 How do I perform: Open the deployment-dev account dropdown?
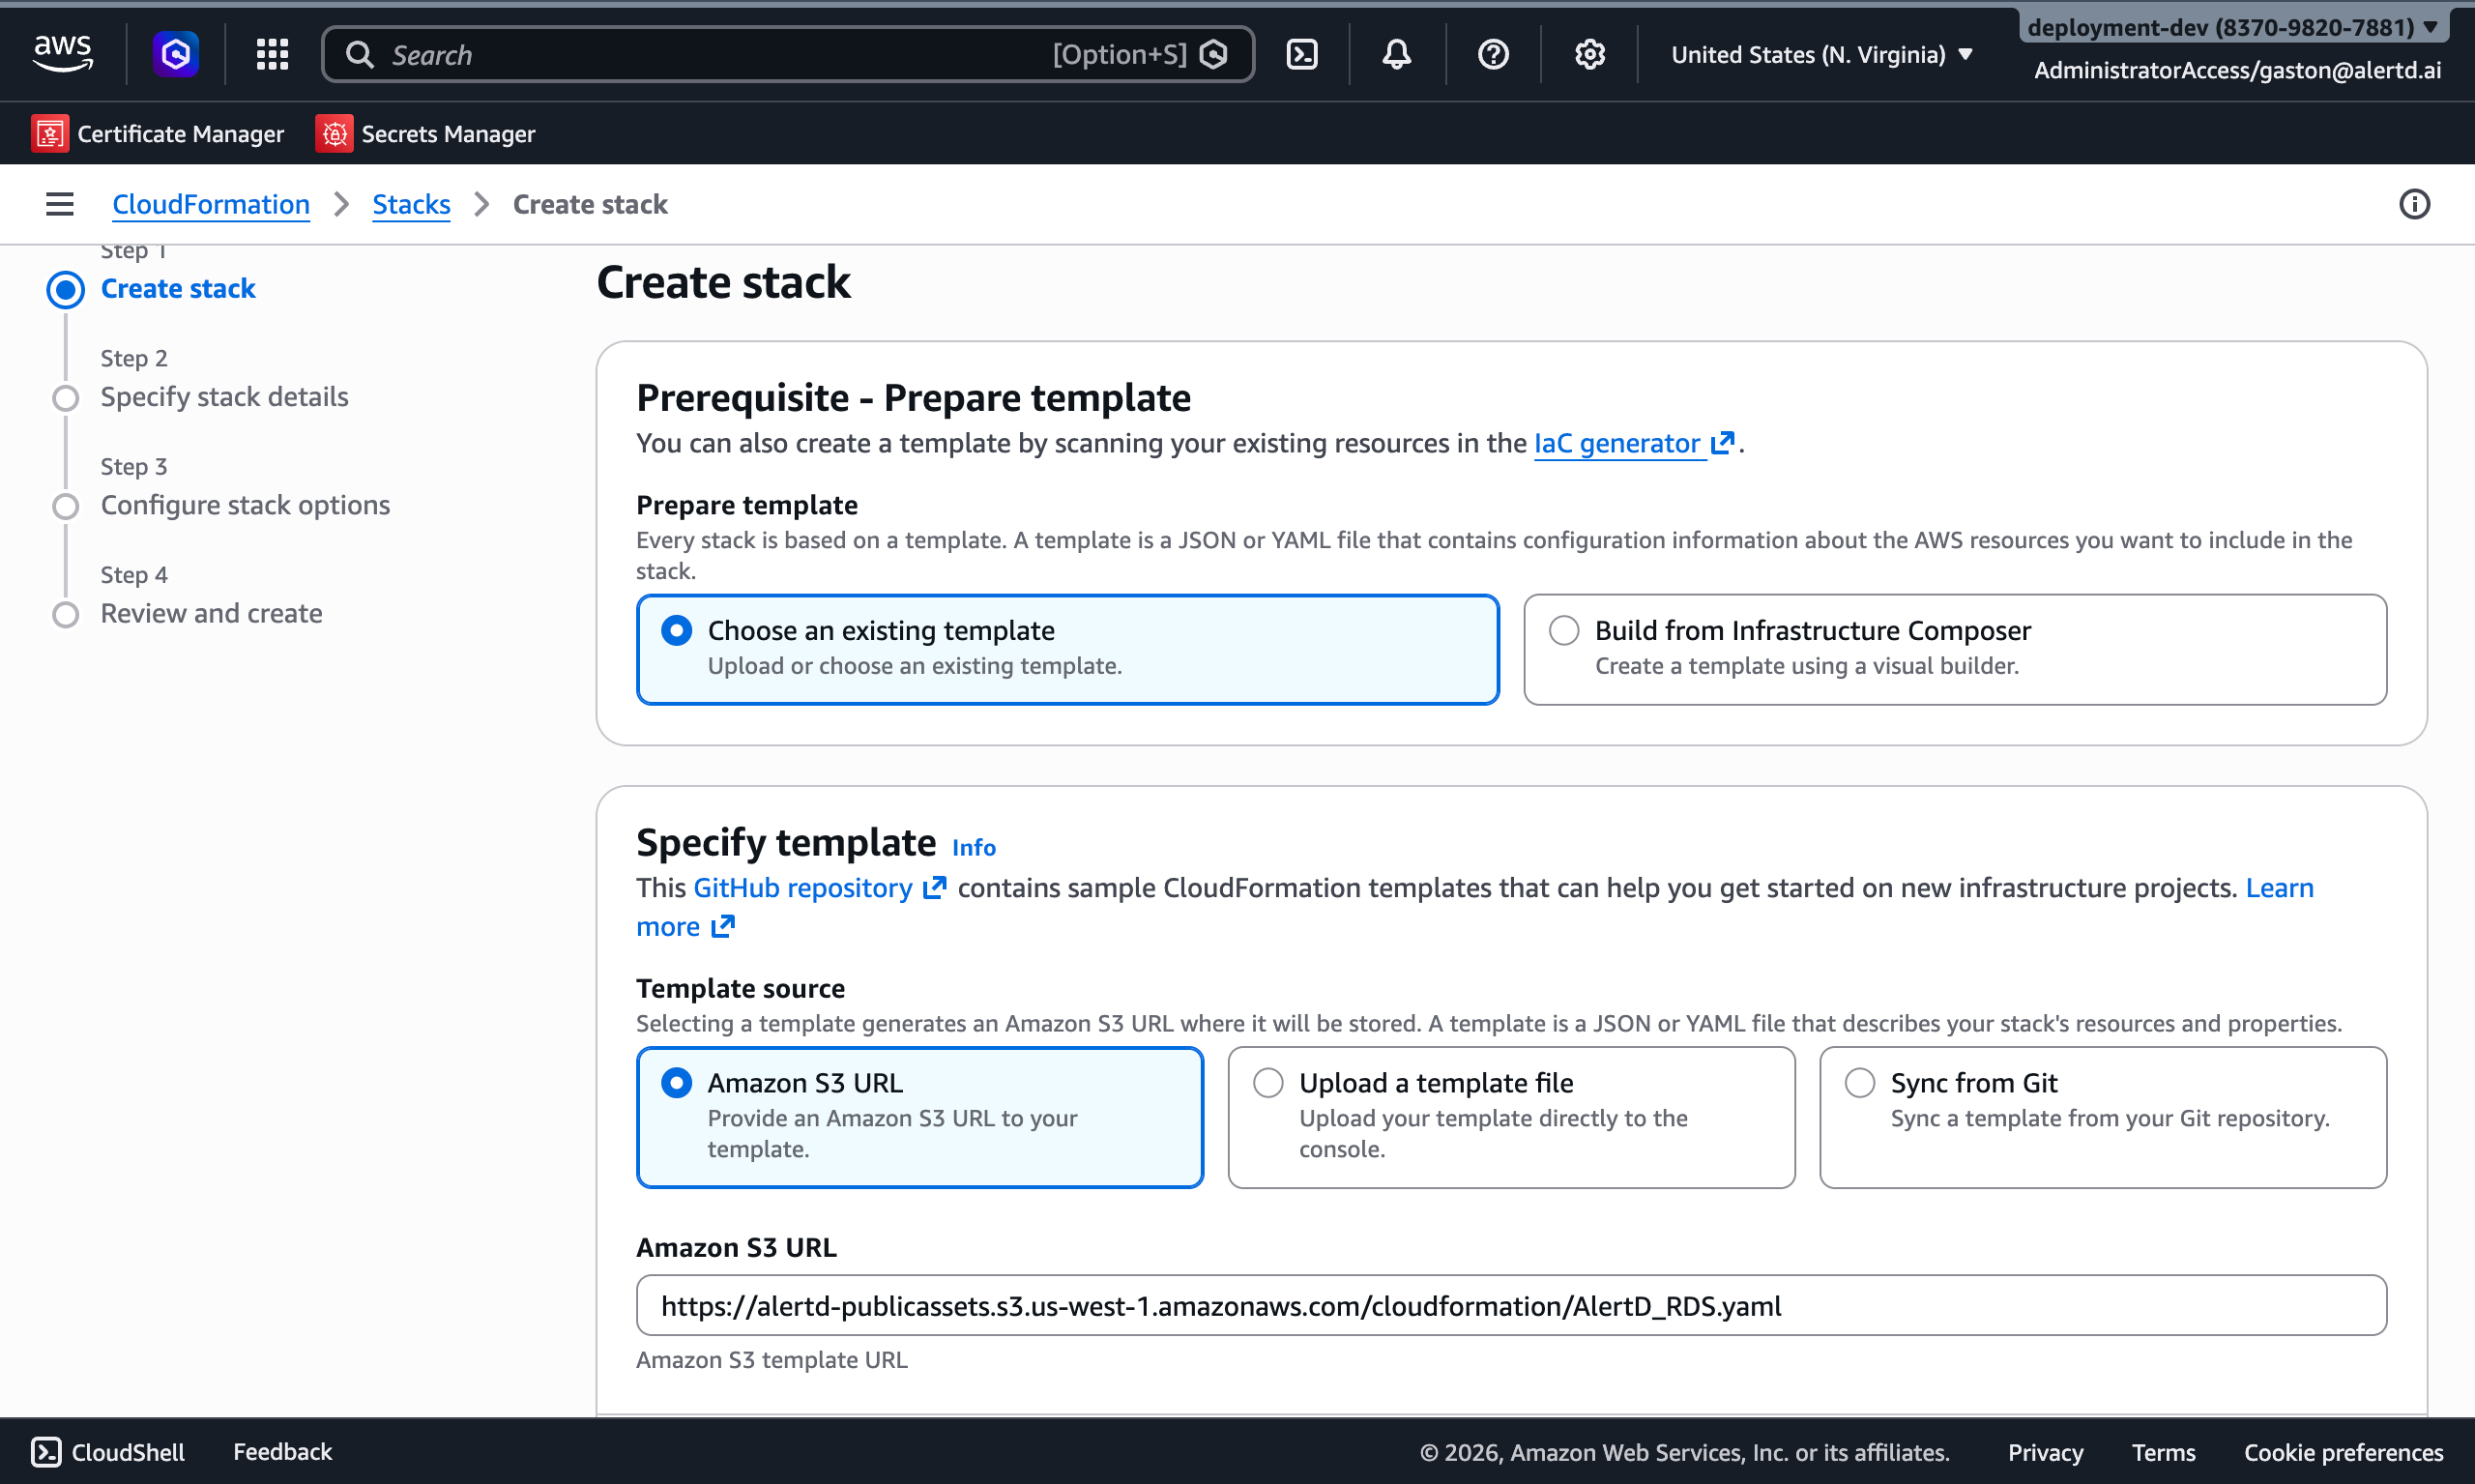[2233, 27]
